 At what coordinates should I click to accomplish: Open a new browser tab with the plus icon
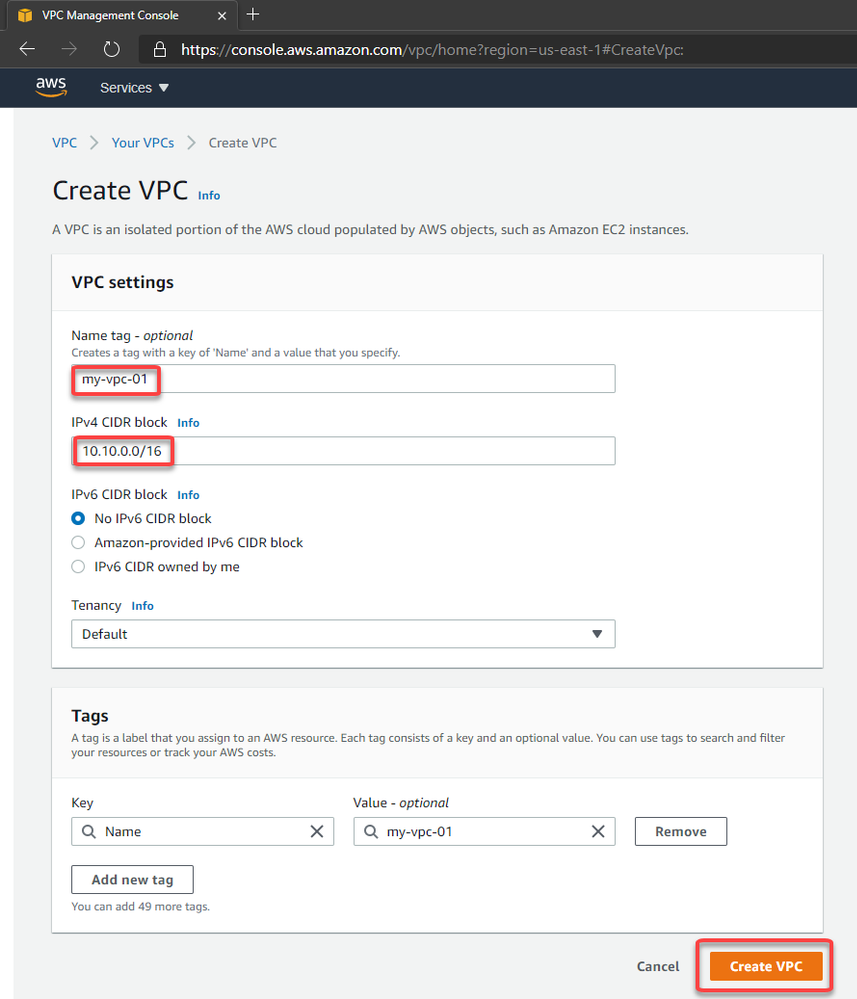pyautogui.click(x=253, y=14)
